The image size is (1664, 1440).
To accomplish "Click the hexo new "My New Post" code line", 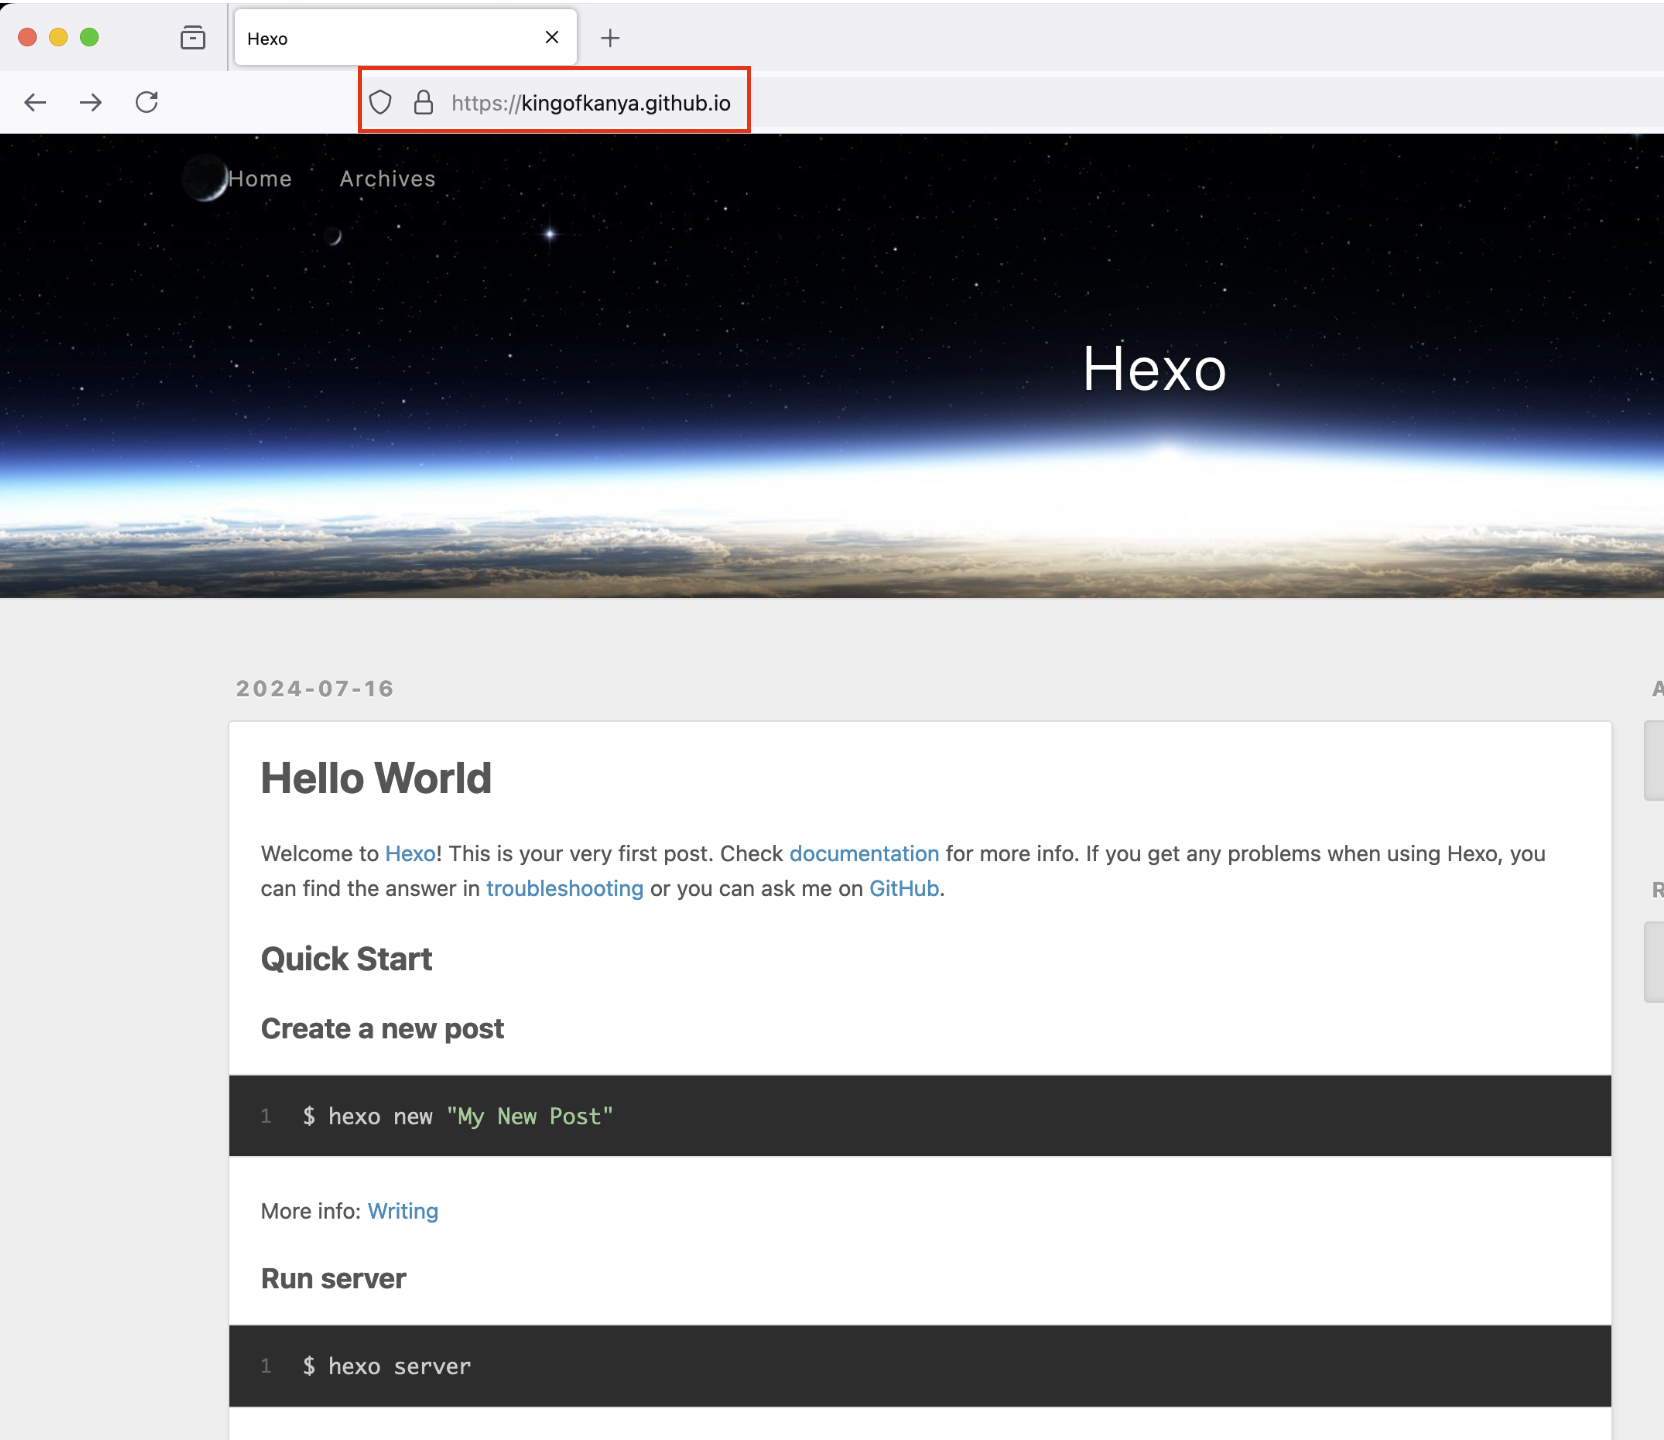I will 458,1116.
